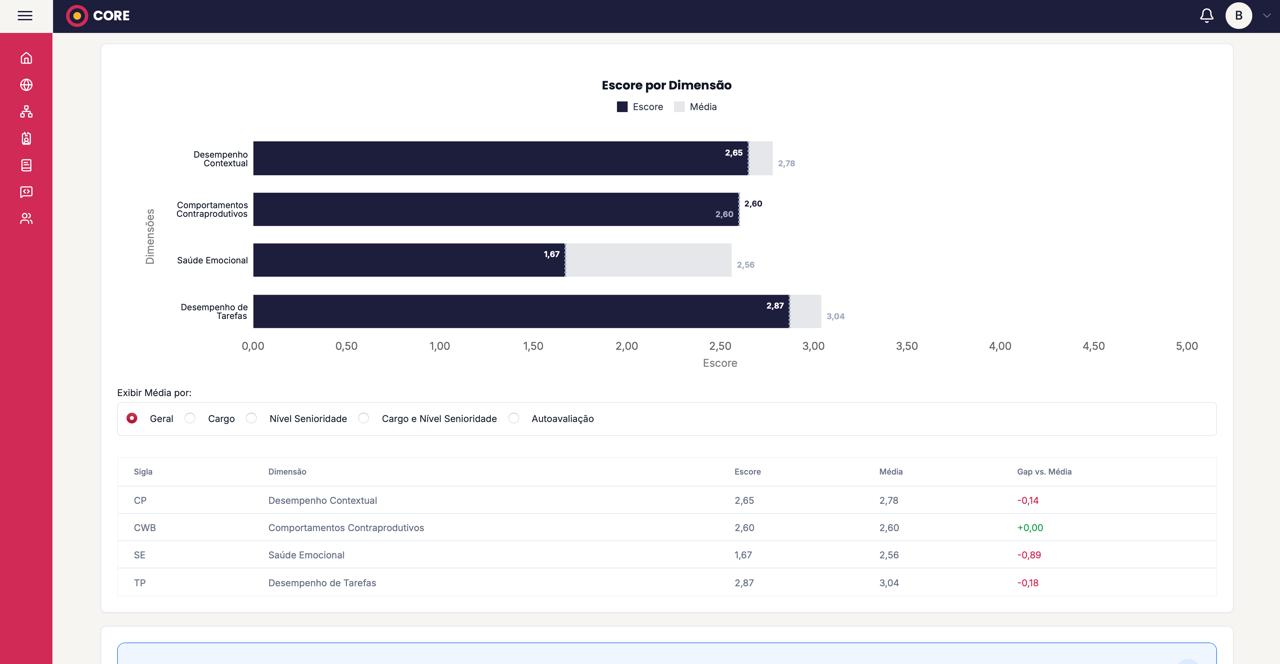Open the globe icon in sidebar
Image resolution: width=1280 pixels, height=664 pixels.
[x=26, y=85]
